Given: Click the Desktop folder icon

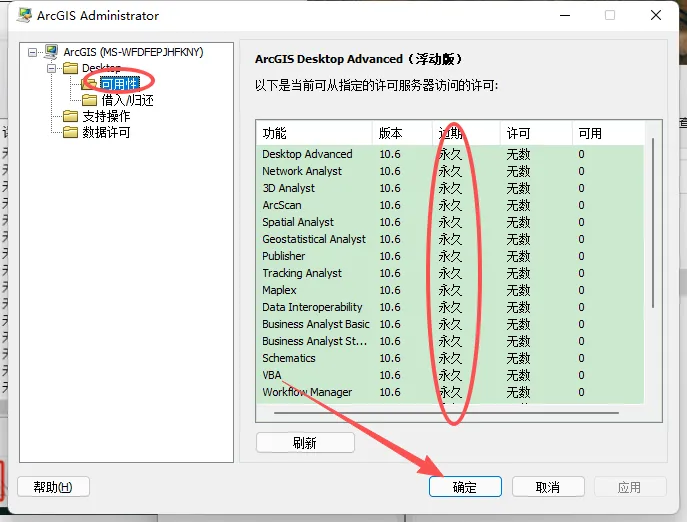Looking at the screenshot, I should [x=70, y=68].
